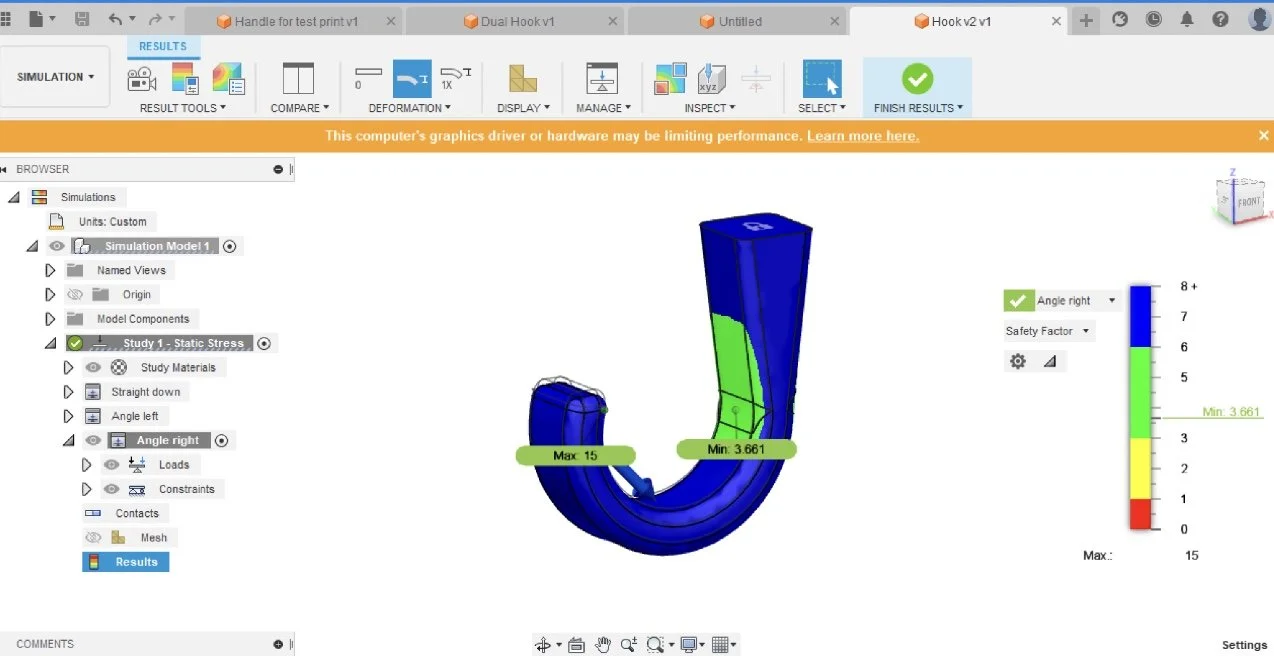1274x656 pixels.
Task: Open the File menu icon
Action: (36, 19)
